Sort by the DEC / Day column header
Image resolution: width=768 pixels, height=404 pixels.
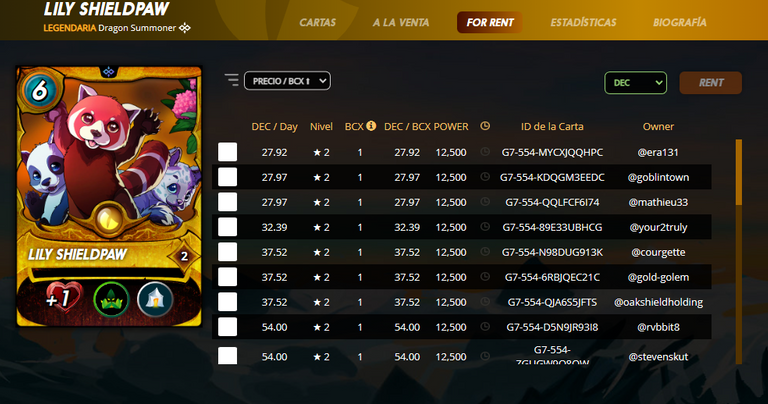(274, 126)
